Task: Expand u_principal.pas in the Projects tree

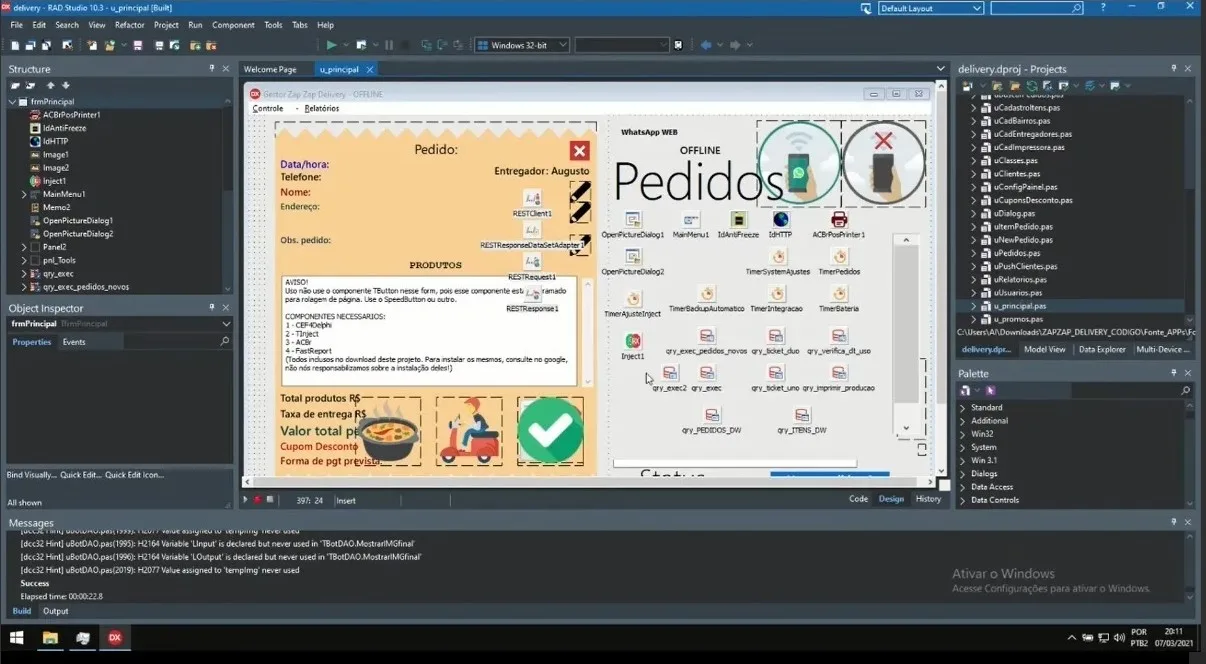Action: point(973,306)
